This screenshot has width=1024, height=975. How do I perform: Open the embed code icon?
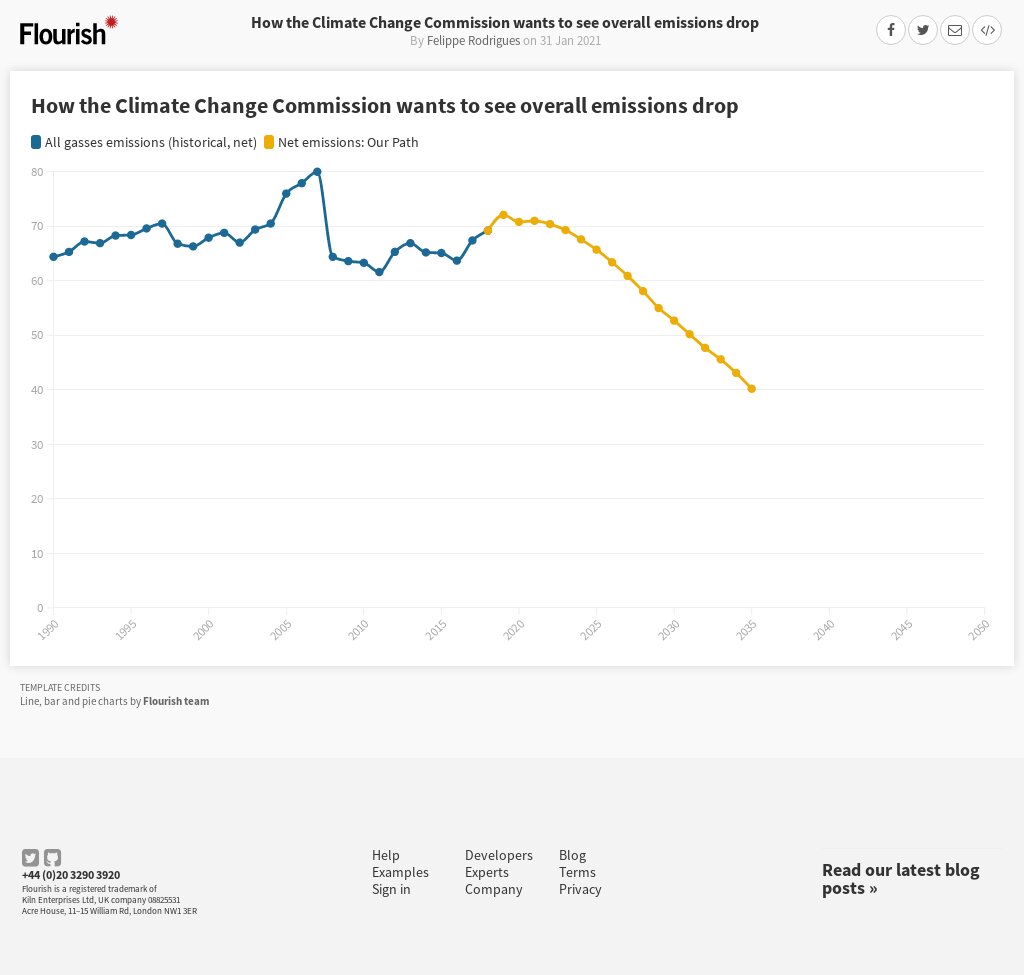coord(987,30)
